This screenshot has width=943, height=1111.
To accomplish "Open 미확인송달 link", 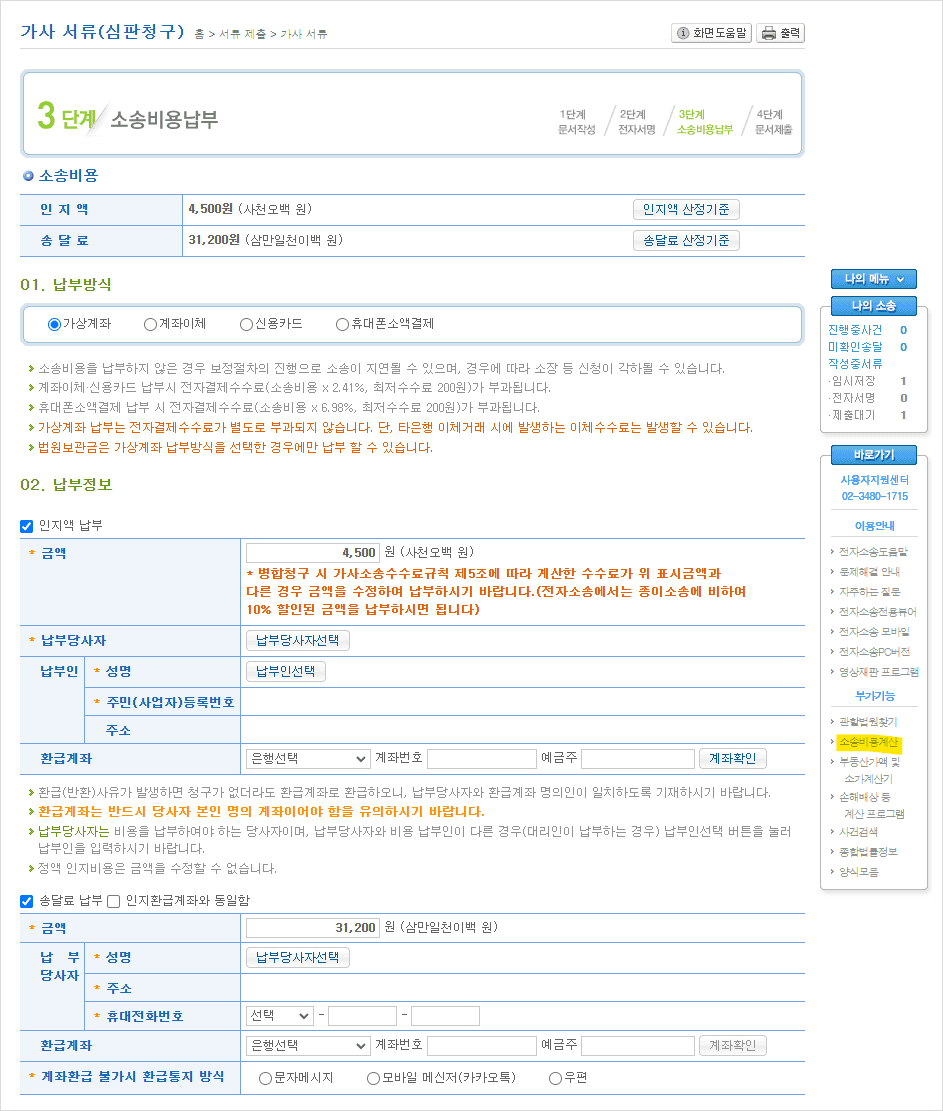I will [x=855, y=347].
